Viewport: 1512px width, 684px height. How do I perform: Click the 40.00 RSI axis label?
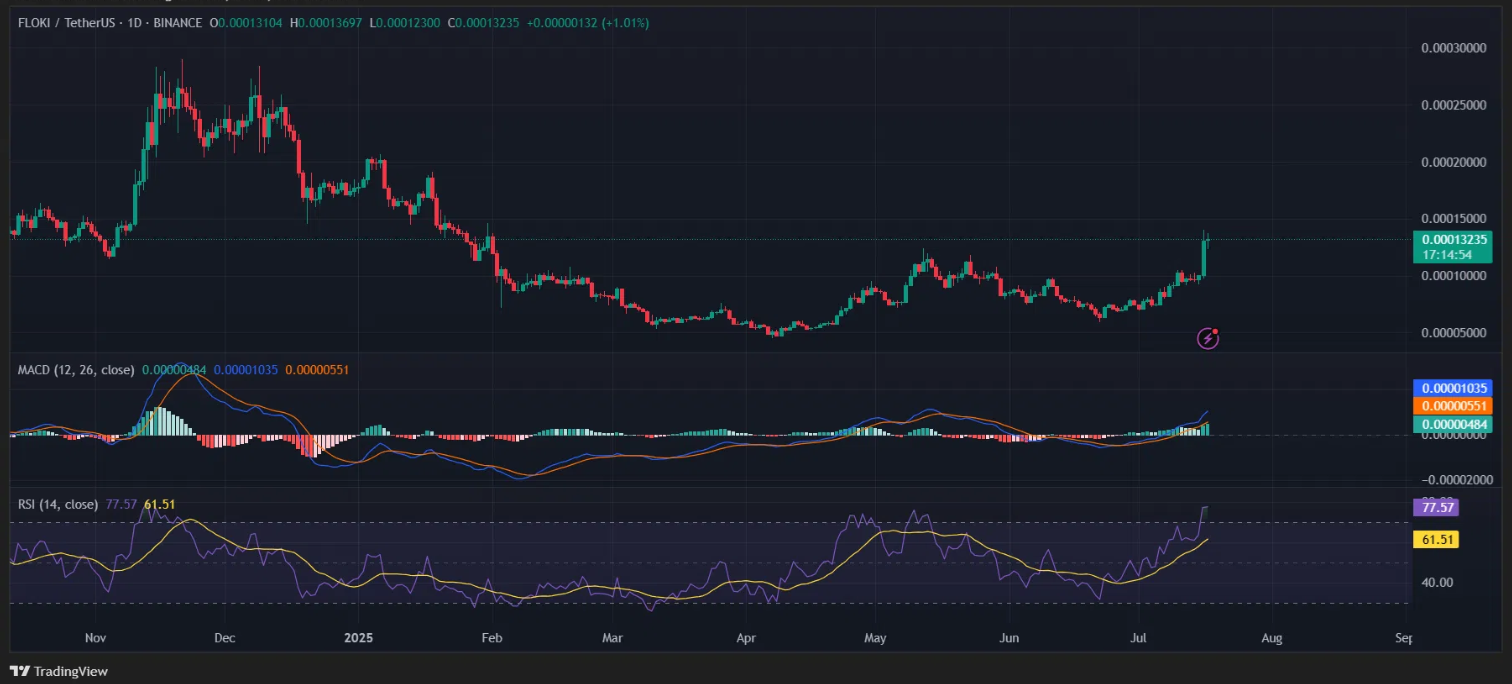pos(1435,582)
